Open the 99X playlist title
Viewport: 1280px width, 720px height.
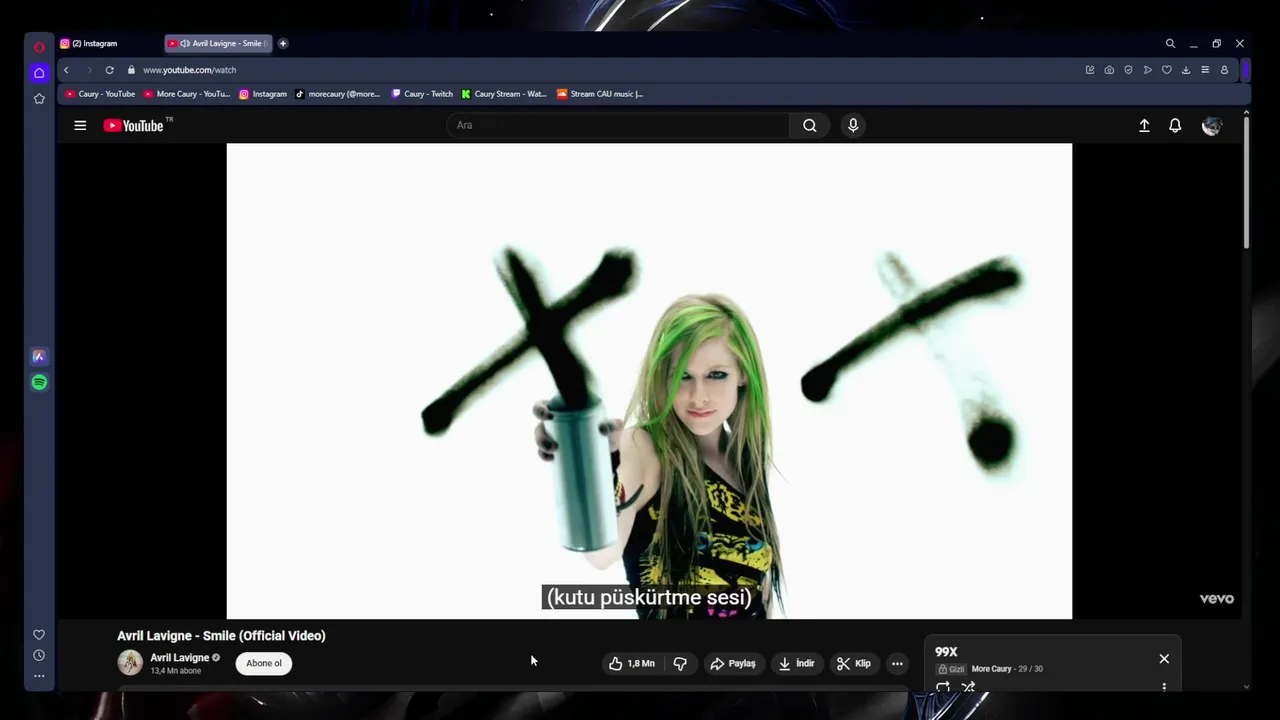coord(946,652)
